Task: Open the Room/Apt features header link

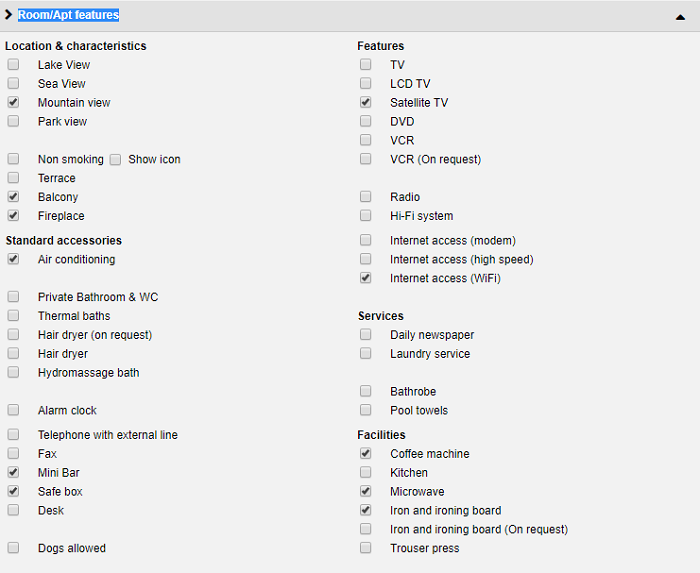Action: [68, 15]
